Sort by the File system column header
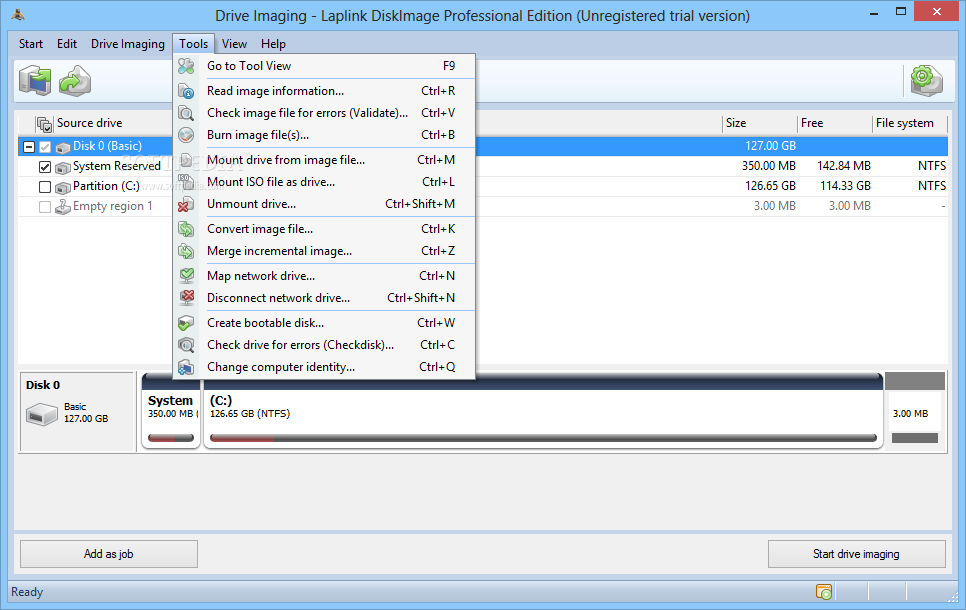 click(x=910, y=123)
